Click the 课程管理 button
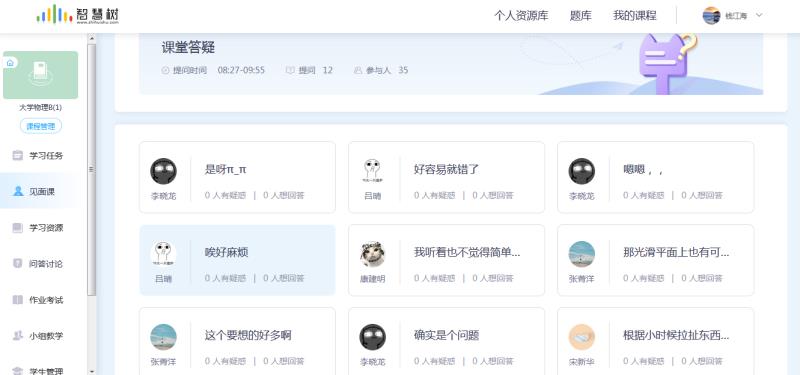This screenshot has height=375, width=800. tap(41, 126)
